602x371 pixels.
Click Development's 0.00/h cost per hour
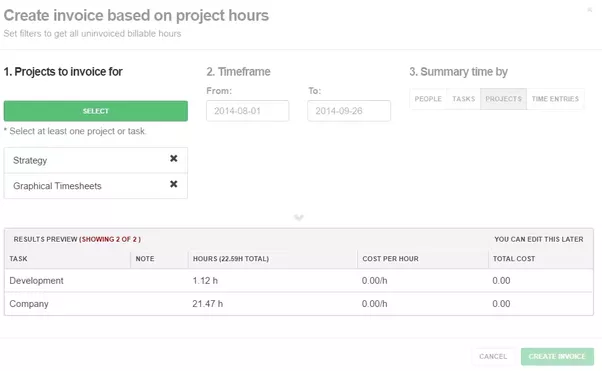coord(374,281)
